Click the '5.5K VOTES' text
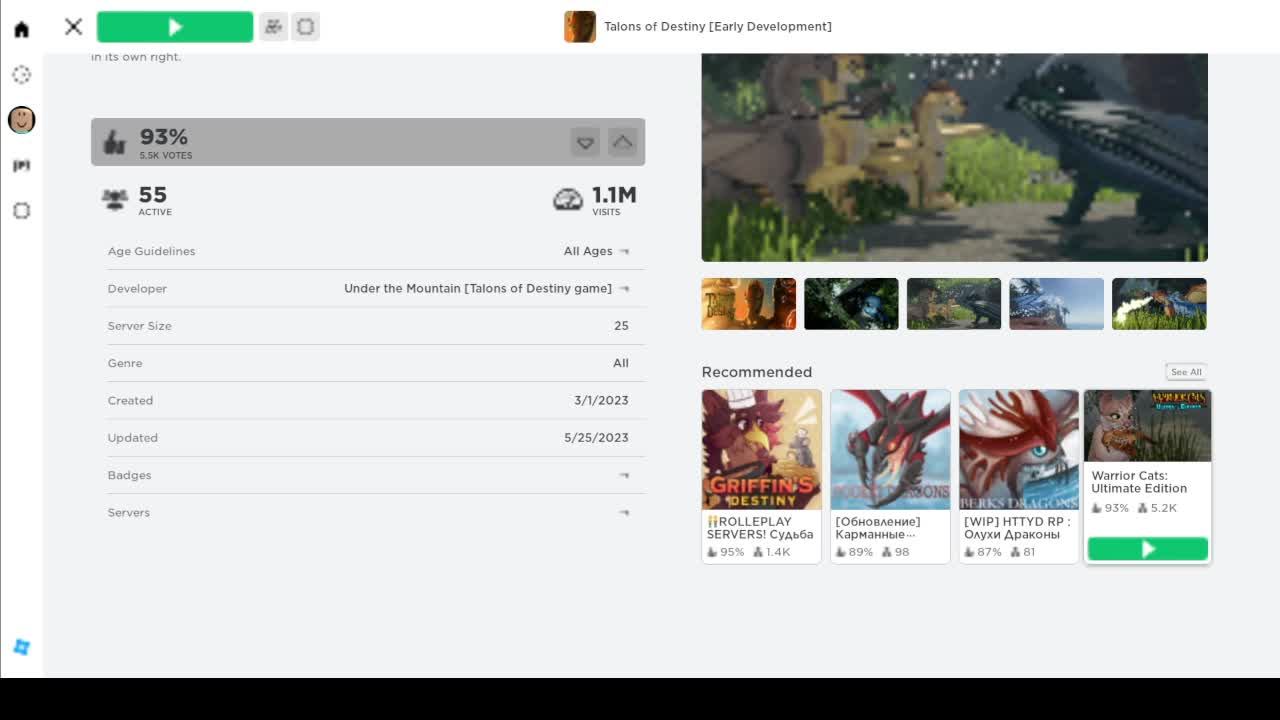This screenshot has height=720, width=1280. (x=166, y=156)
